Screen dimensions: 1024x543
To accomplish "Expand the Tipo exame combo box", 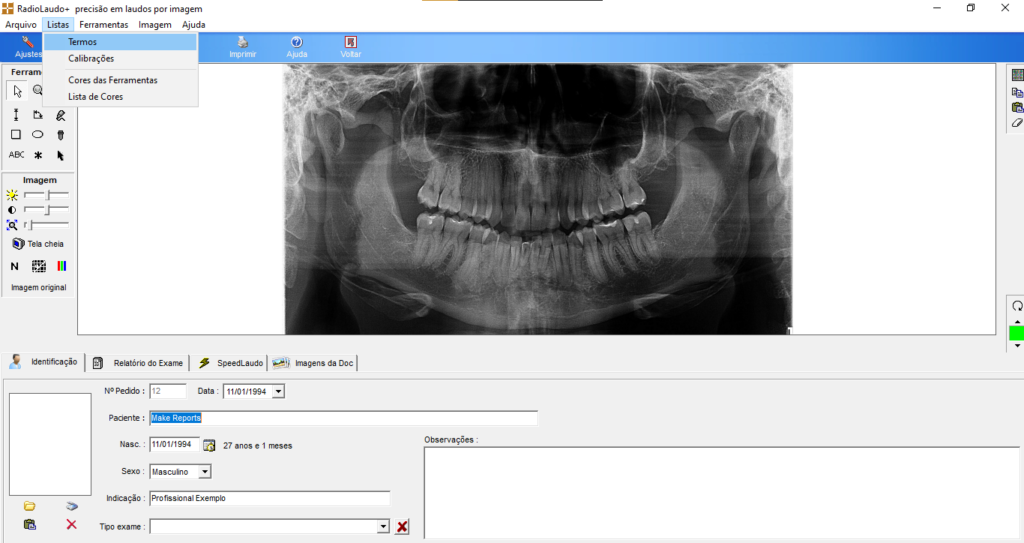I will click(x=383, y=527).
